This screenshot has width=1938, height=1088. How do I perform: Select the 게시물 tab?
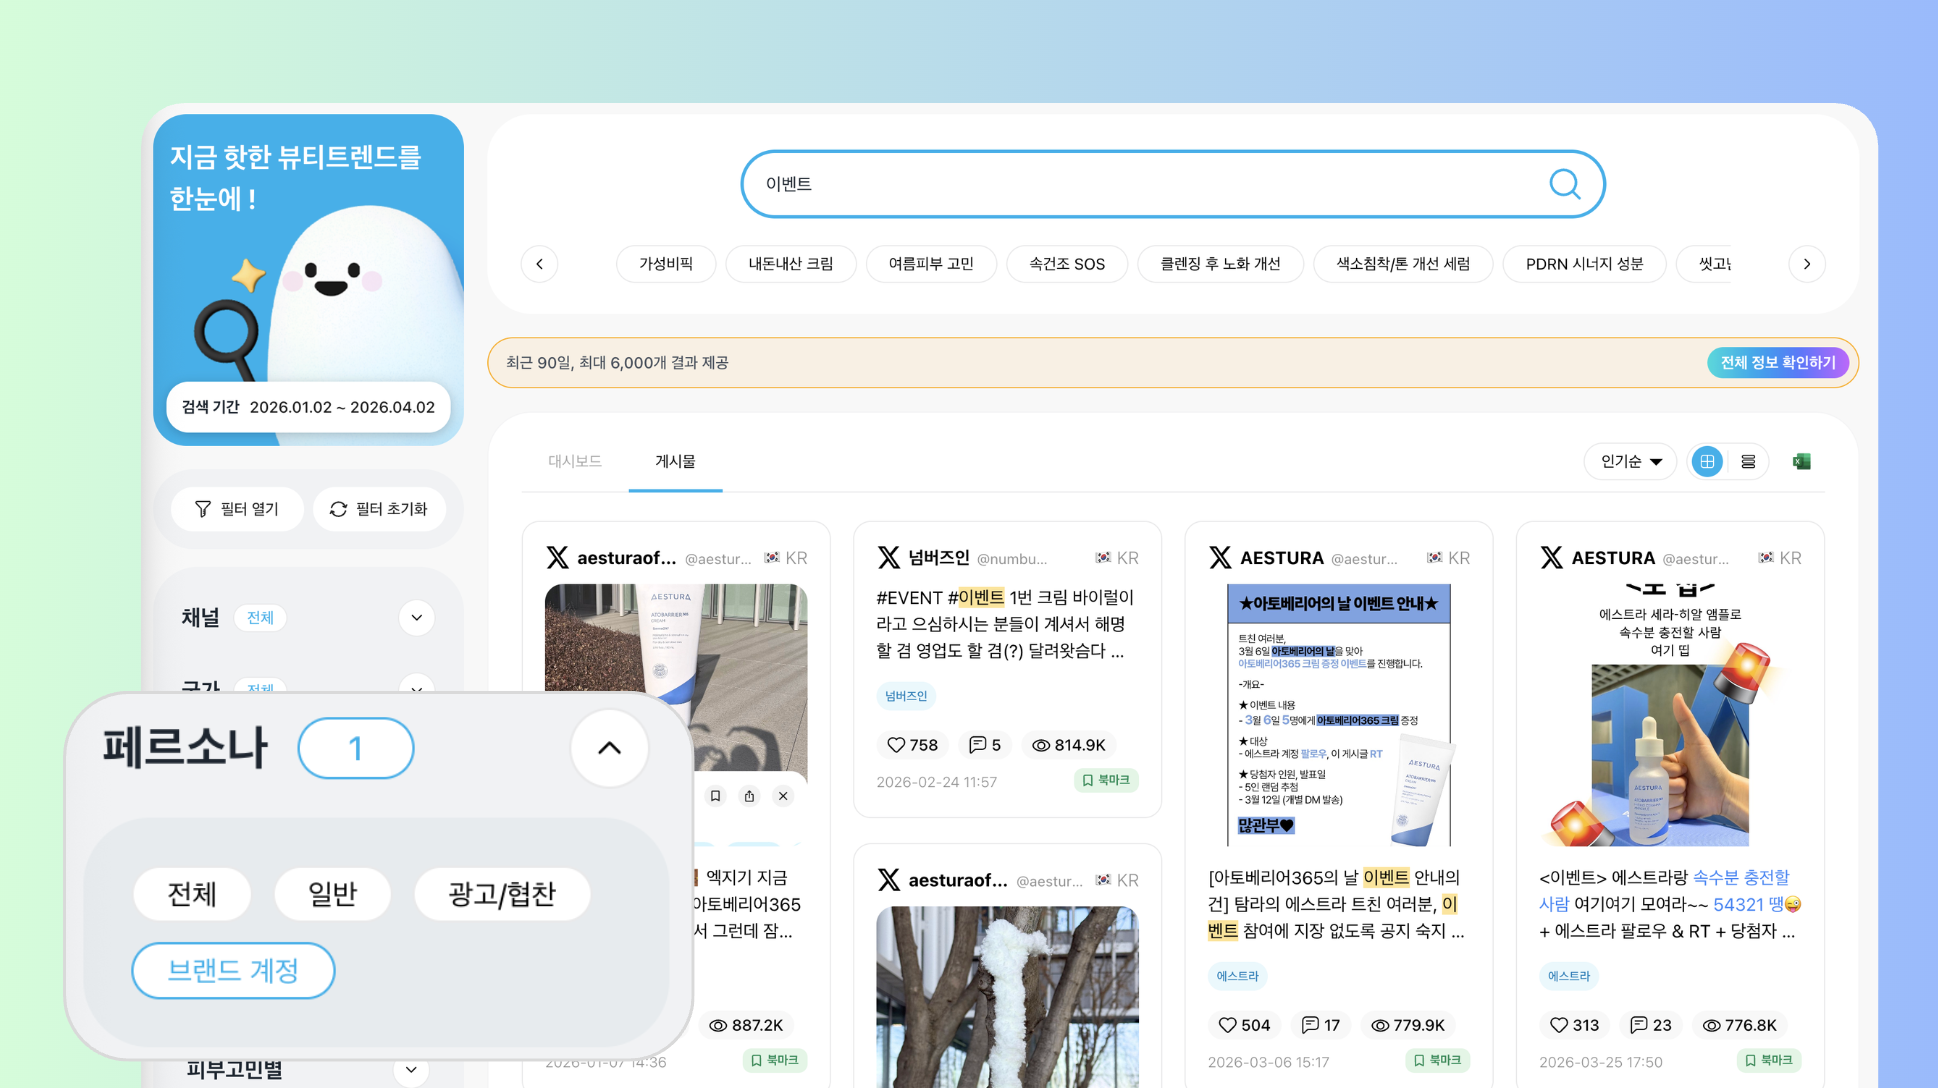tap(675, 461)
